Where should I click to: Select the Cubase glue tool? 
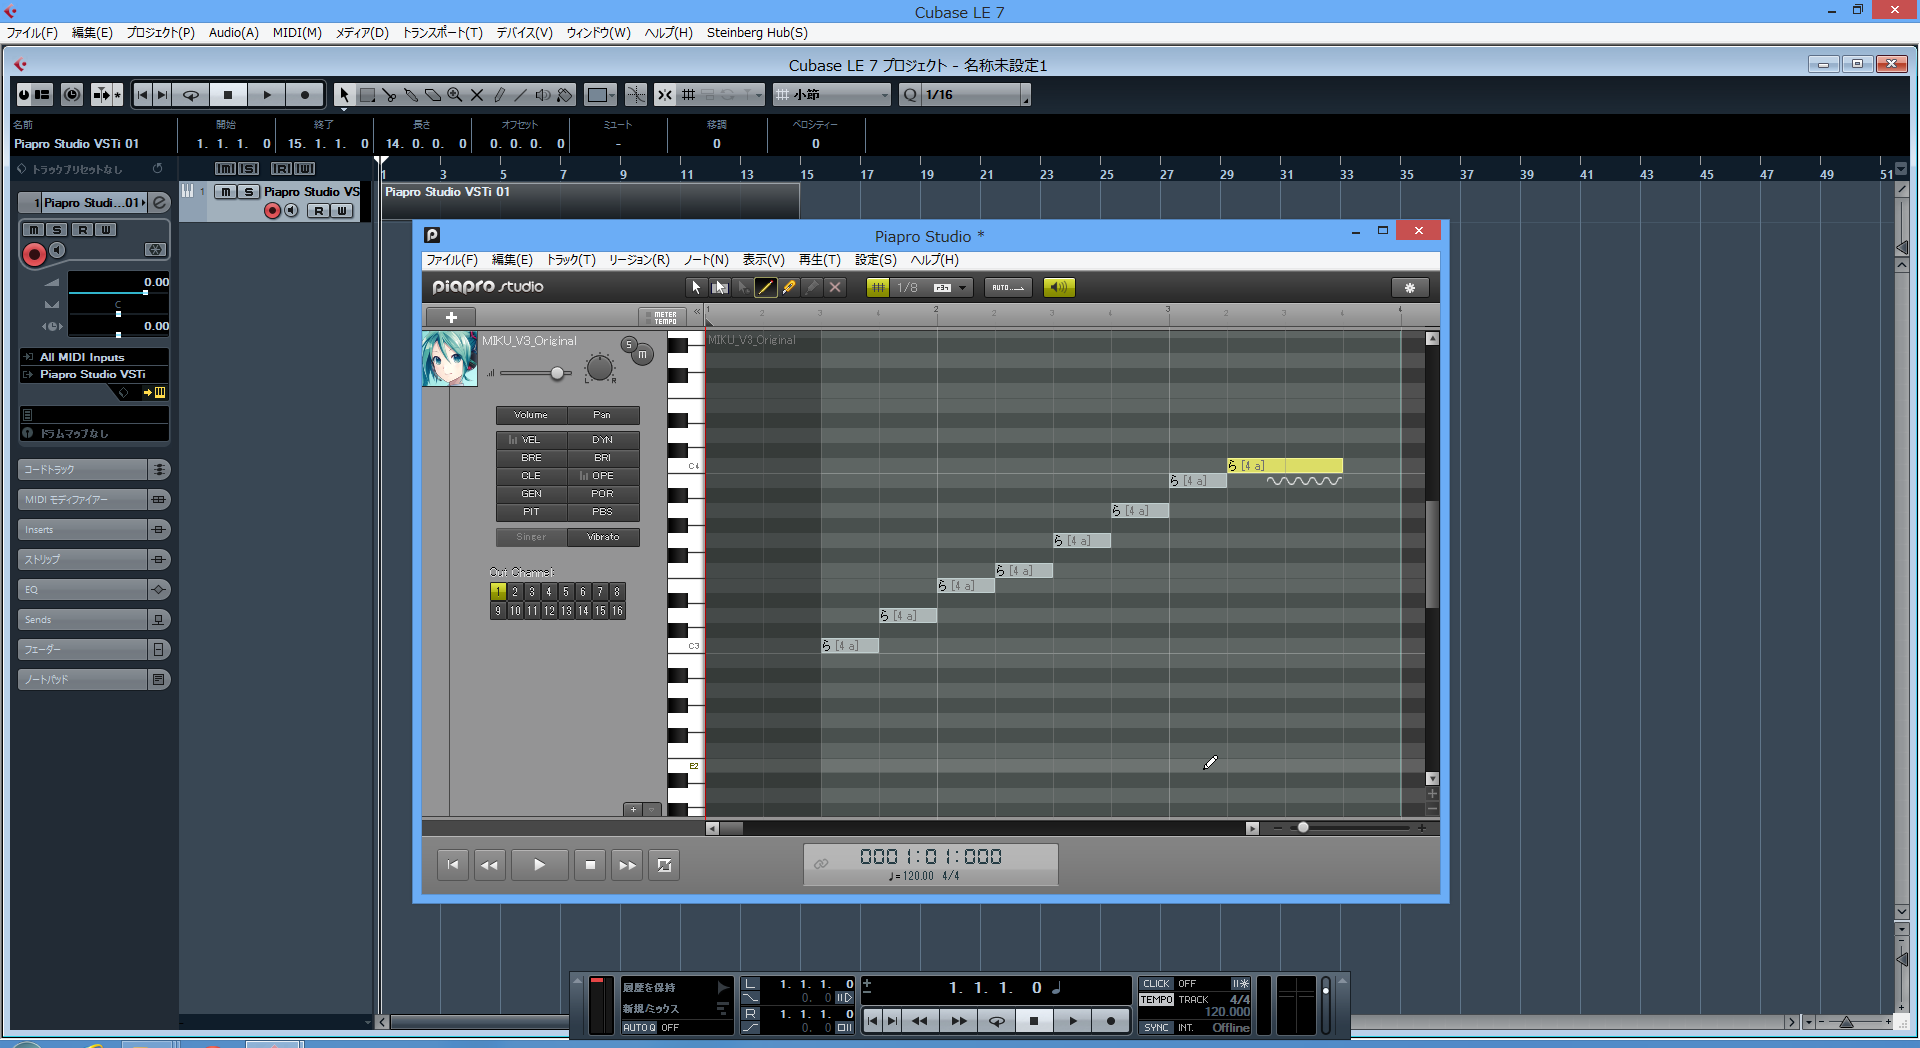tap(411, 95)
